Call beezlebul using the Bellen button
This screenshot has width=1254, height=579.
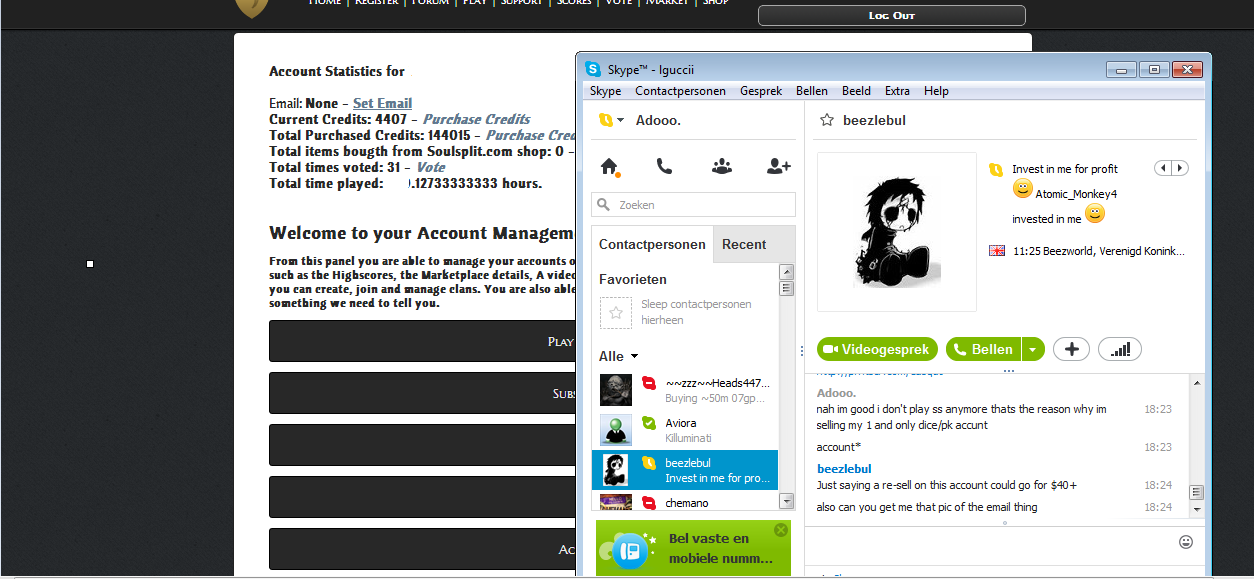pos(982,349)
